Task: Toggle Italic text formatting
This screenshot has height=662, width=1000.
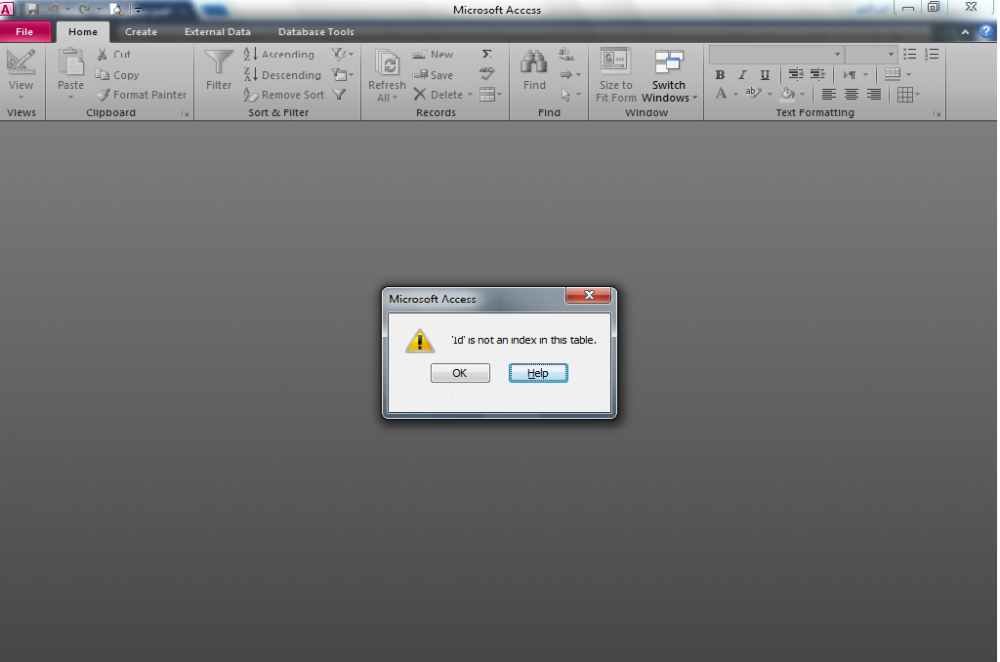Action: point(742,75)
